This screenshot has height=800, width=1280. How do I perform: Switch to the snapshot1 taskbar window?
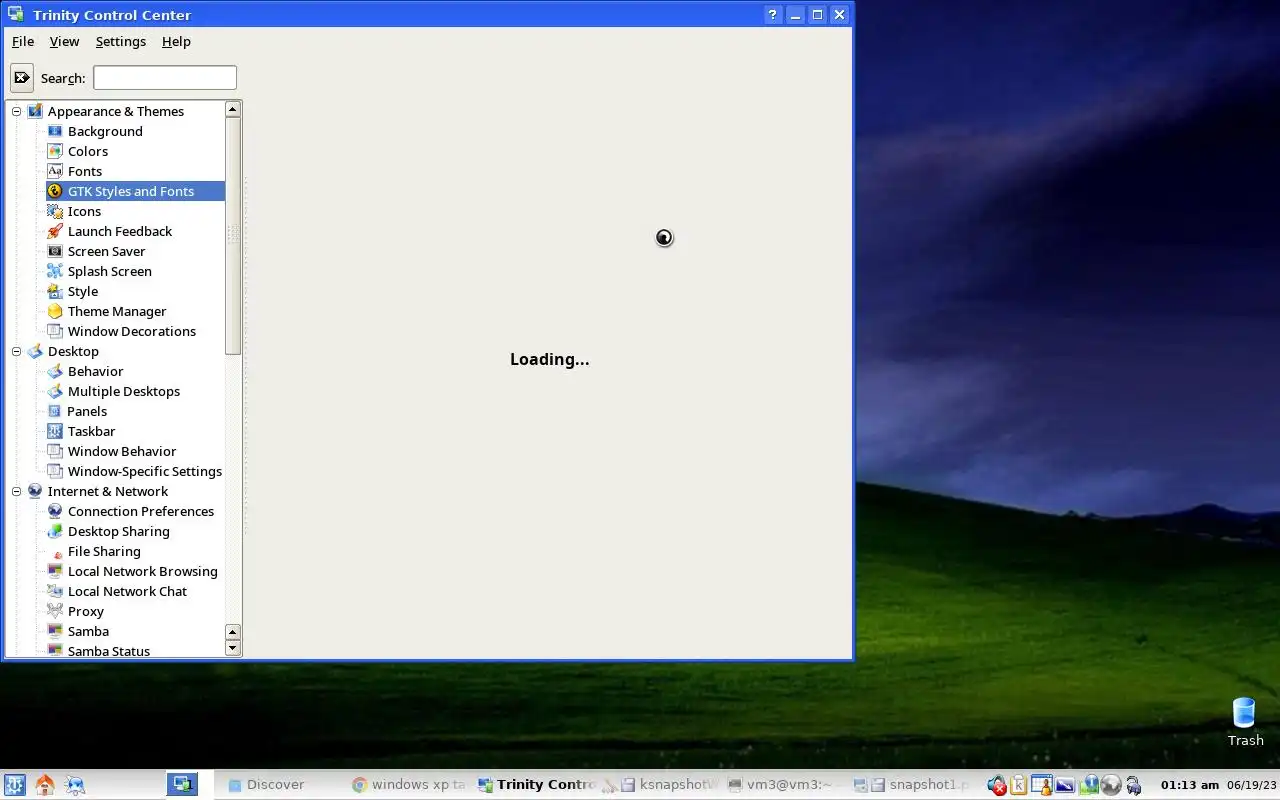917,785
